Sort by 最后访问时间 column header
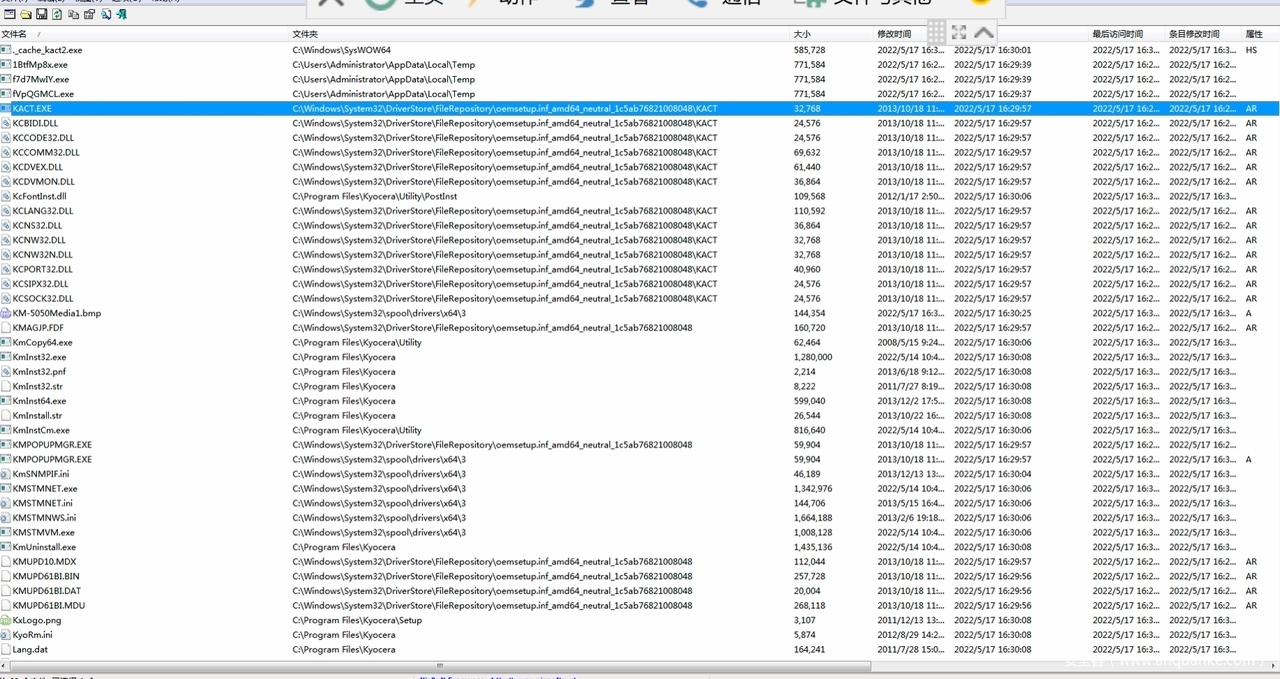Screen dimensions: 1280x679 (1117, 35)
